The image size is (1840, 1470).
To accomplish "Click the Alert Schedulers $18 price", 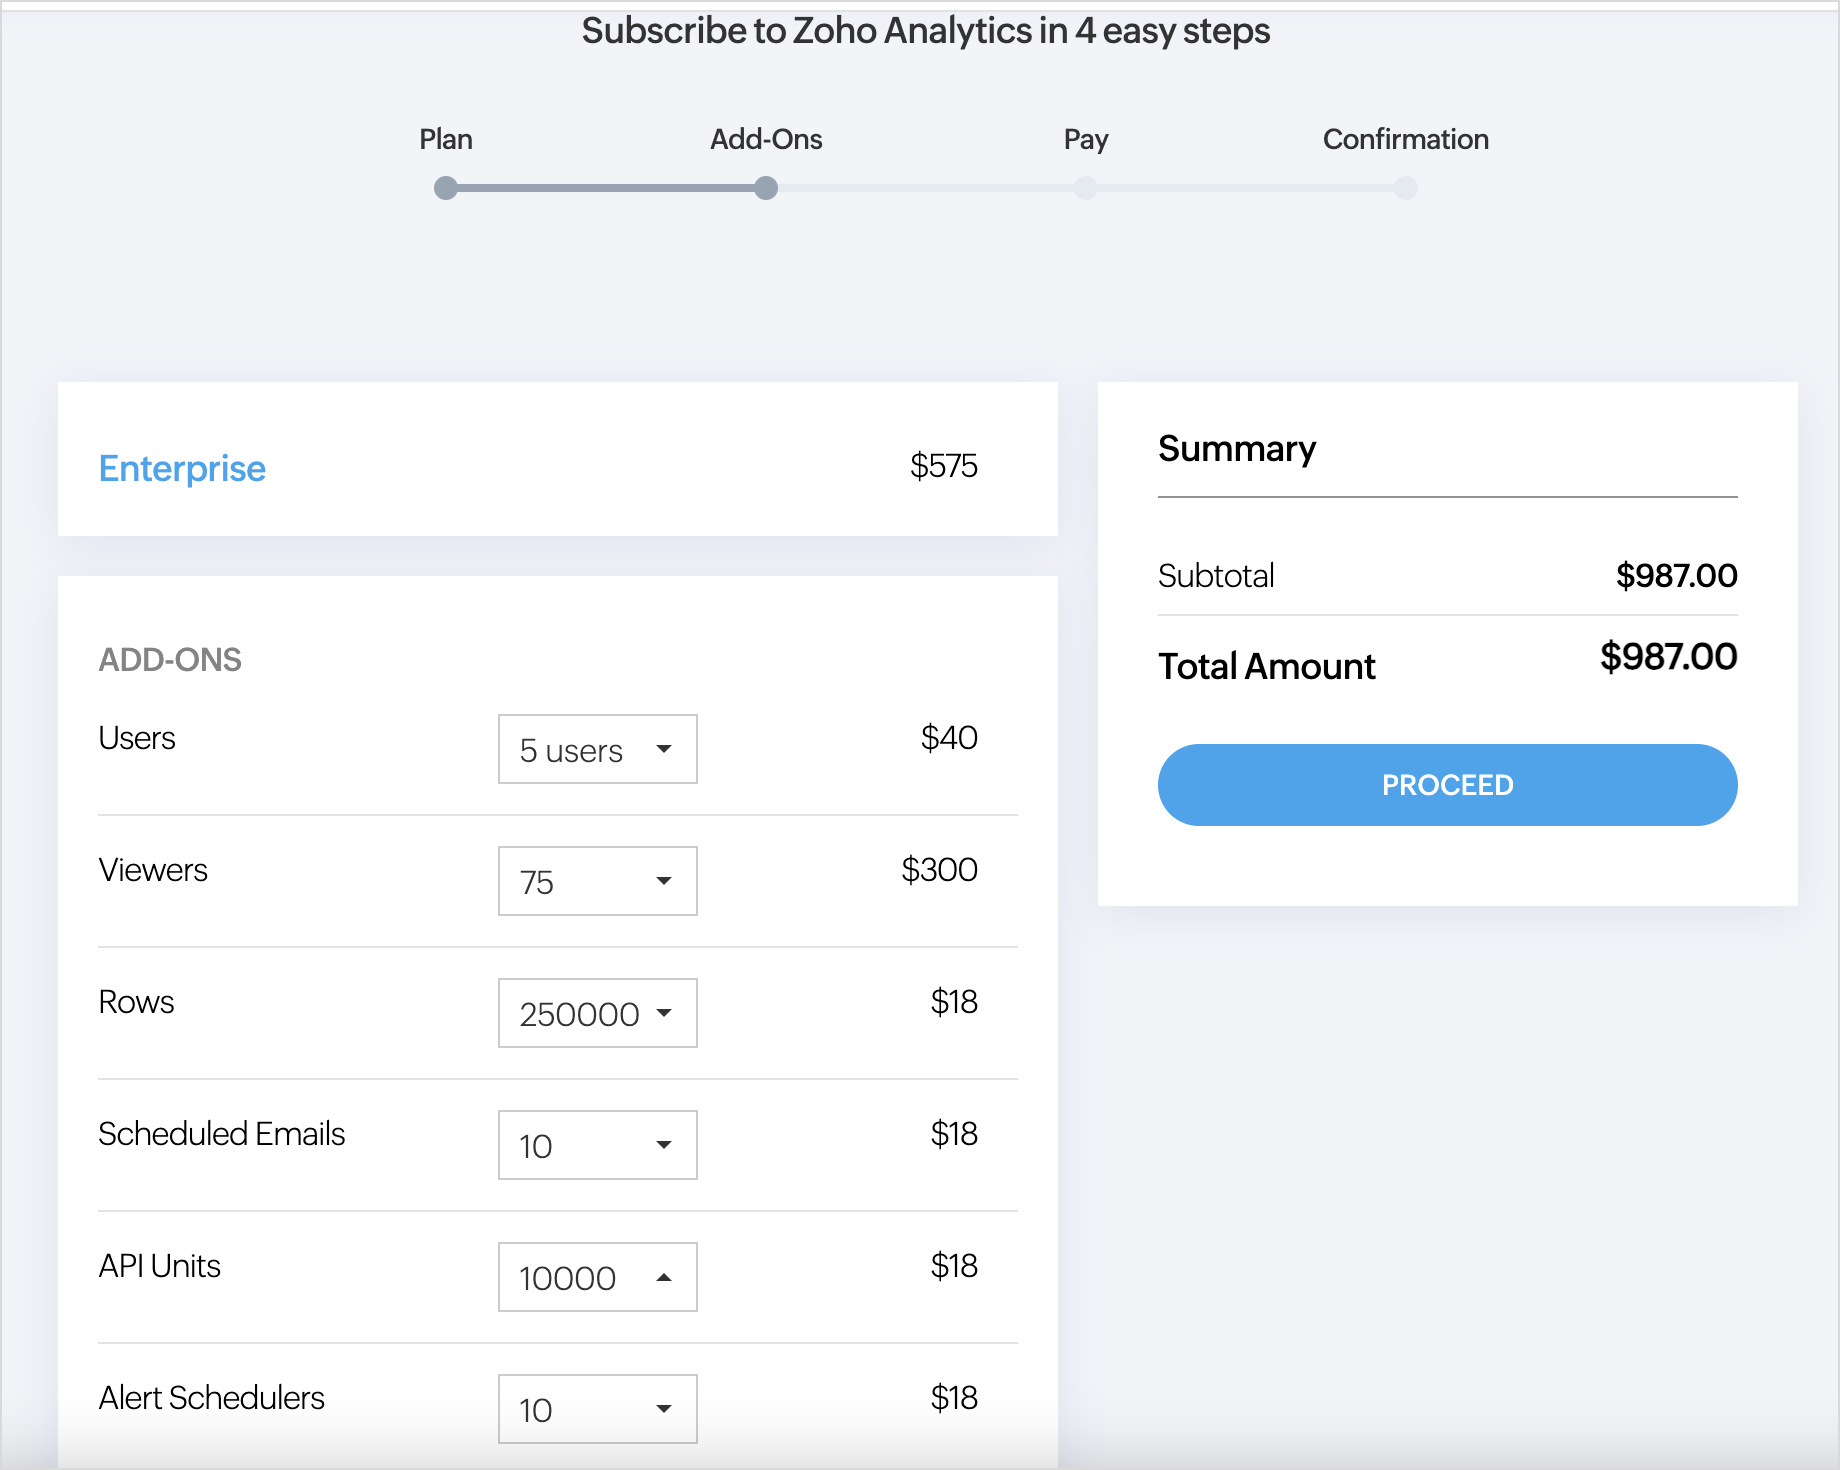I will click(954, 1398).
